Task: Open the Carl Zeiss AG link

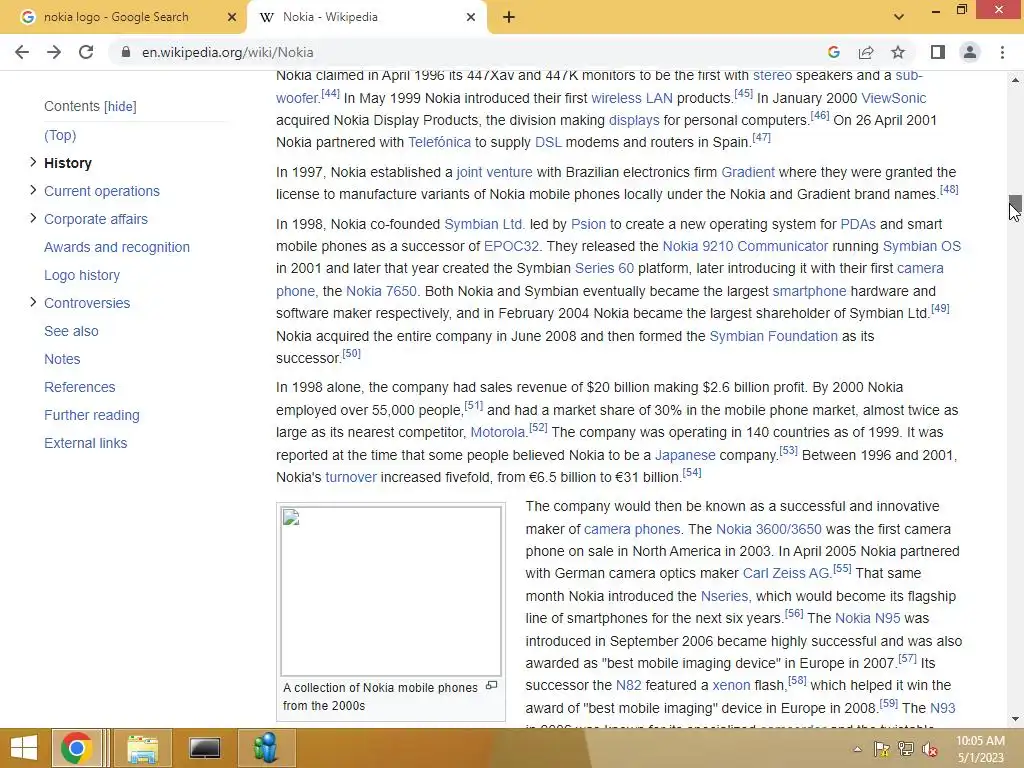Action: click(786, 573)
